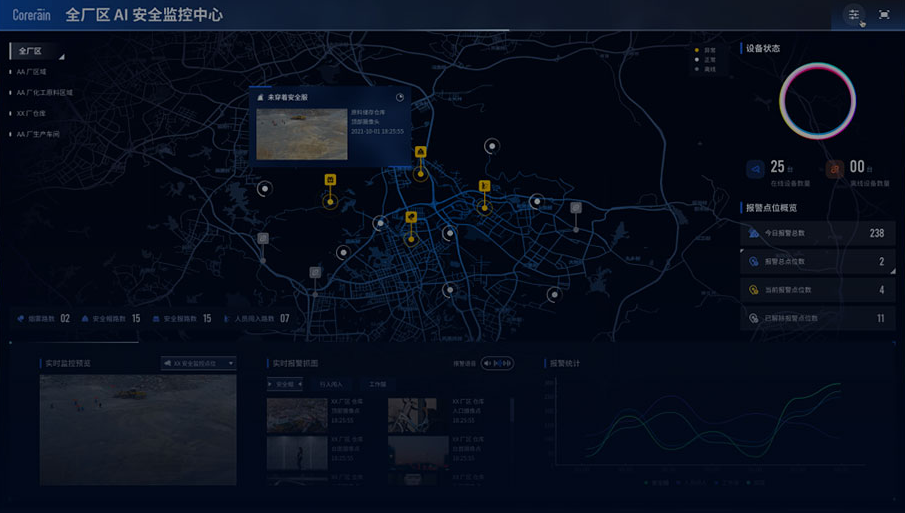Click the clock icon in 未穿着安全服 popup
This screenshot has height=513, width=905.
click(400, 98)
